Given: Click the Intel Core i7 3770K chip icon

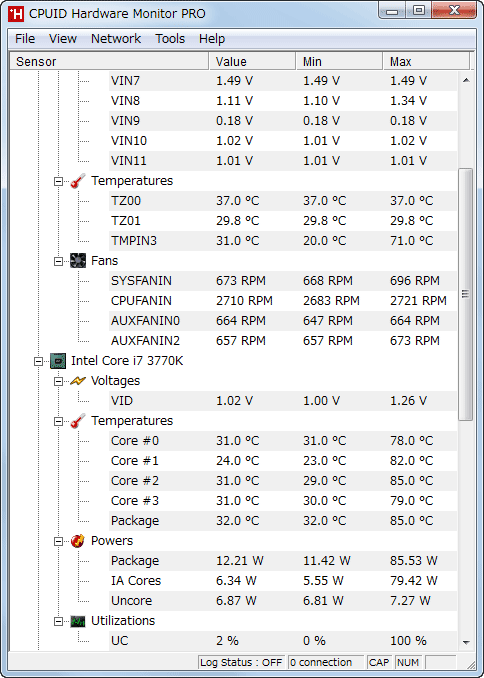Looking at the screenshot, I should coord(58,361).
